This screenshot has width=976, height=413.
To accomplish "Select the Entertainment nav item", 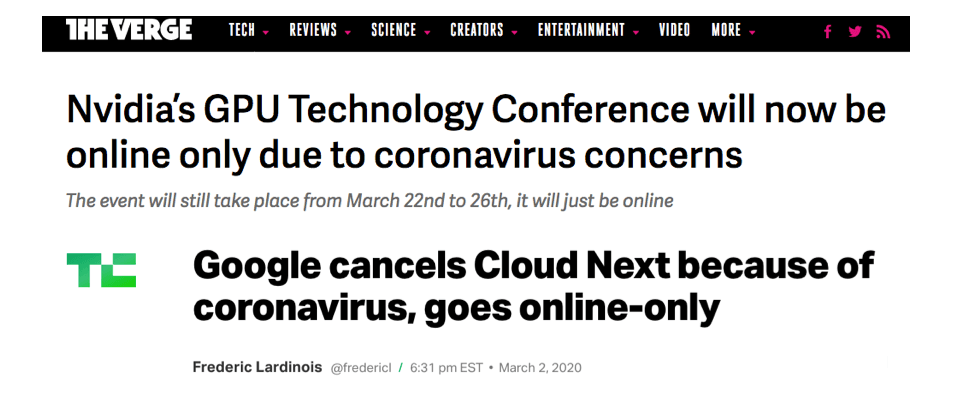I will (581, 30).
